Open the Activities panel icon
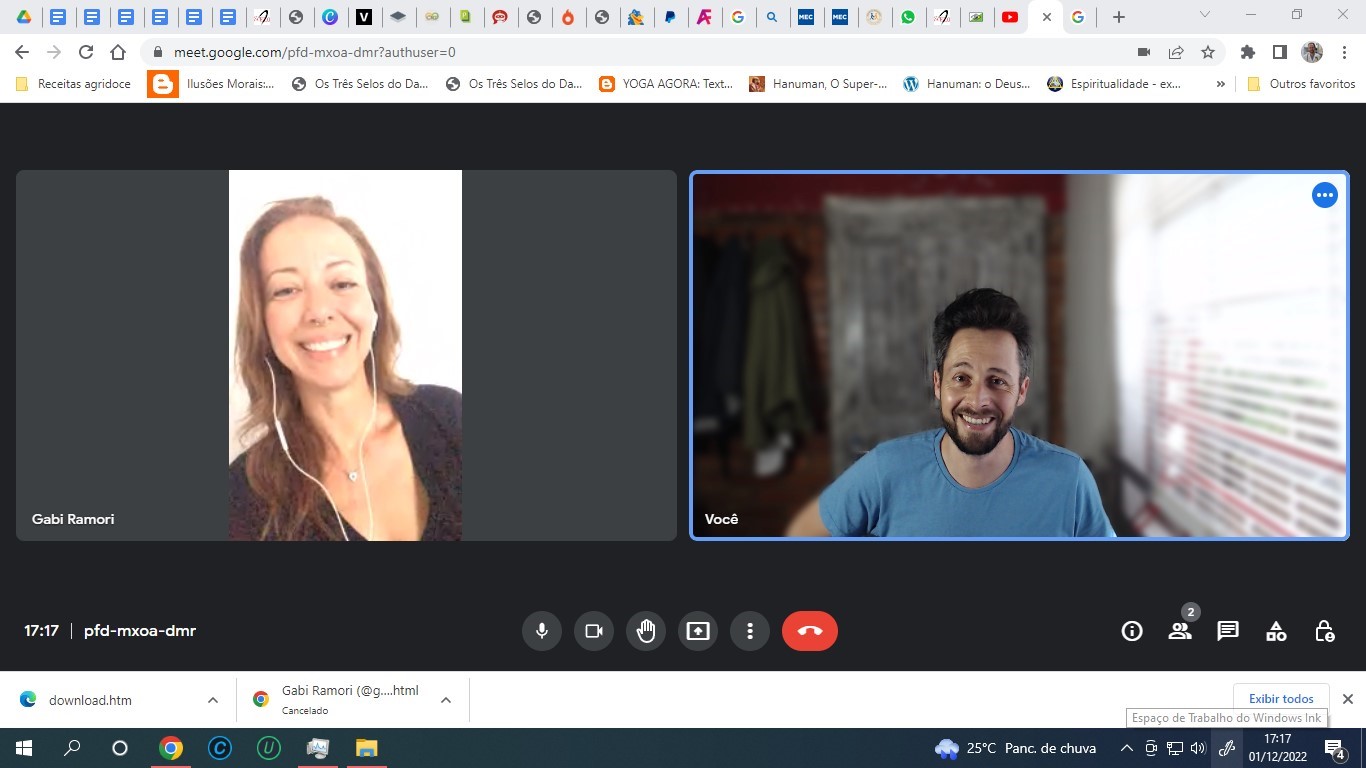The width and height of the screenshot is (1366, 768). pyautogui.click(x=1276, y=631)
